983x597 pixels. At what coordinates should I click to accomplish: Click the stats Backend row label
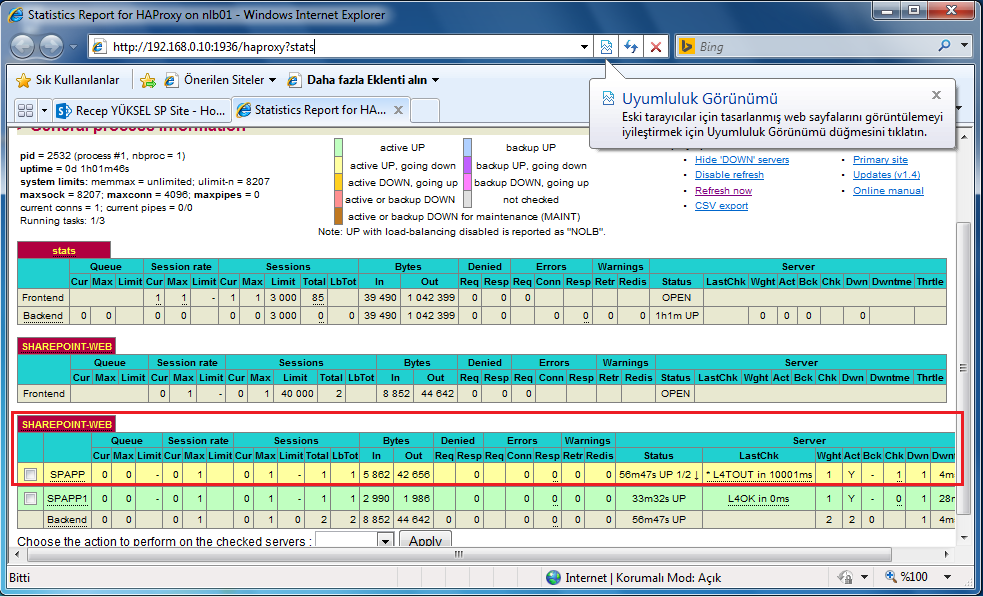coord(43,315)
